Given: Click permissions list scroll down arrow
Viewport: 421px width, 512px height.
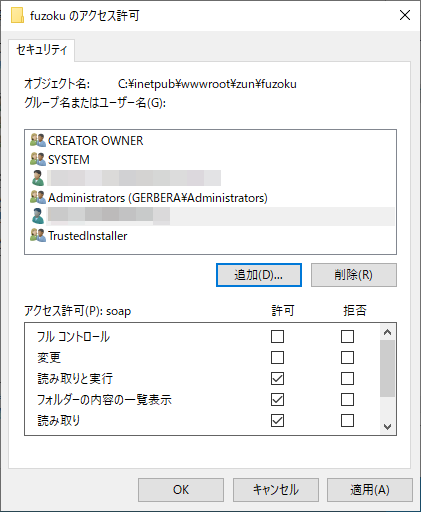Looking at the screenshot, I should point(387,426).
